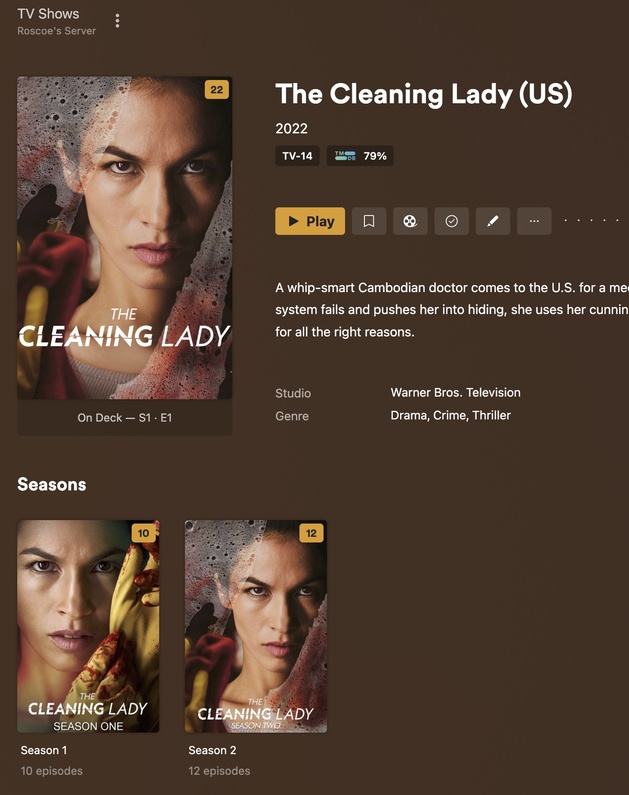Open Season 1 poster thumbnail

pos(88,626)
